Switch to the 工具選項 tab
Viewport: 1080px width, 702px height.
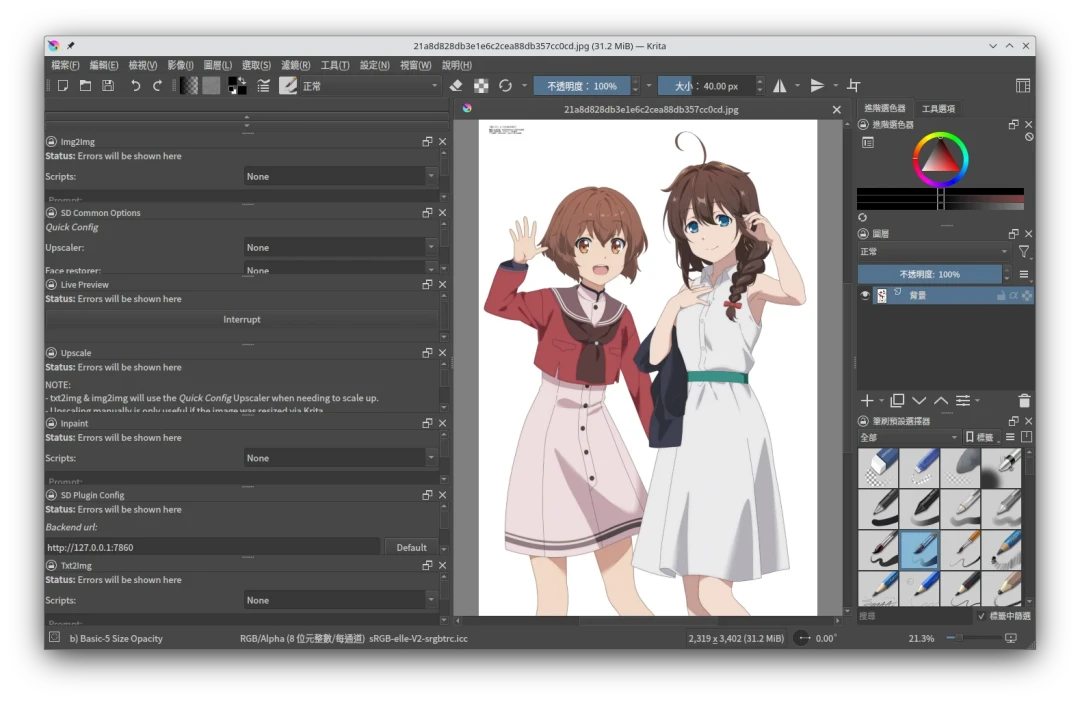938,109
